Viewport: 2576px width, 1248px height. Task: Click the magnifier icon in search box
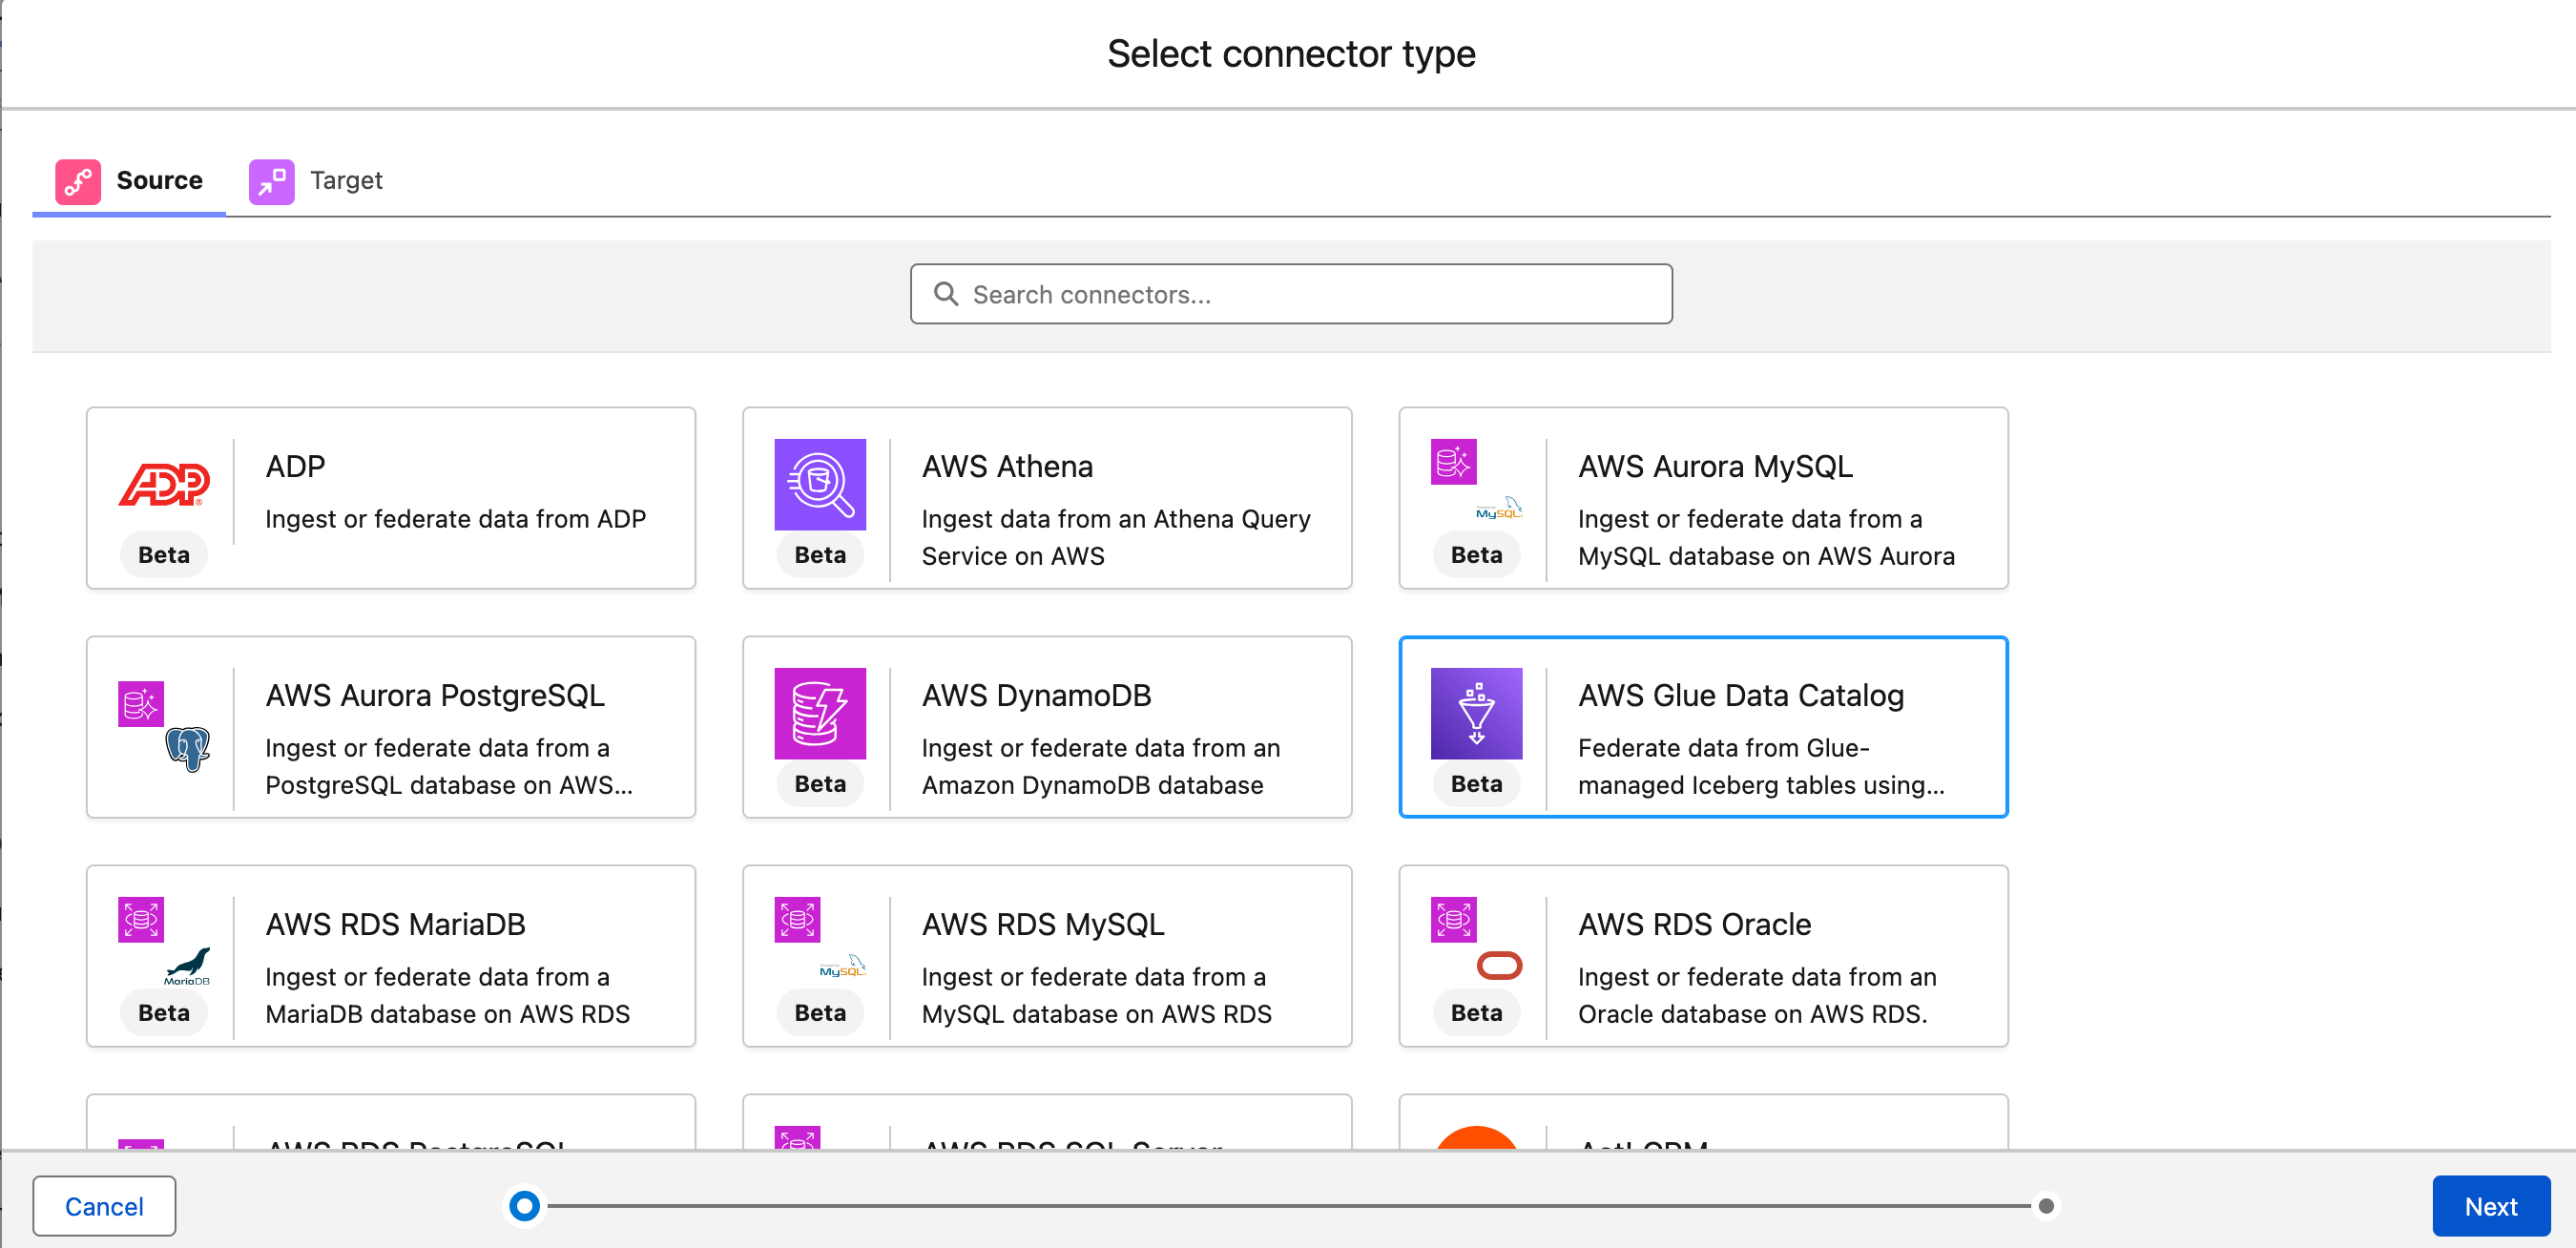point(945,294)
